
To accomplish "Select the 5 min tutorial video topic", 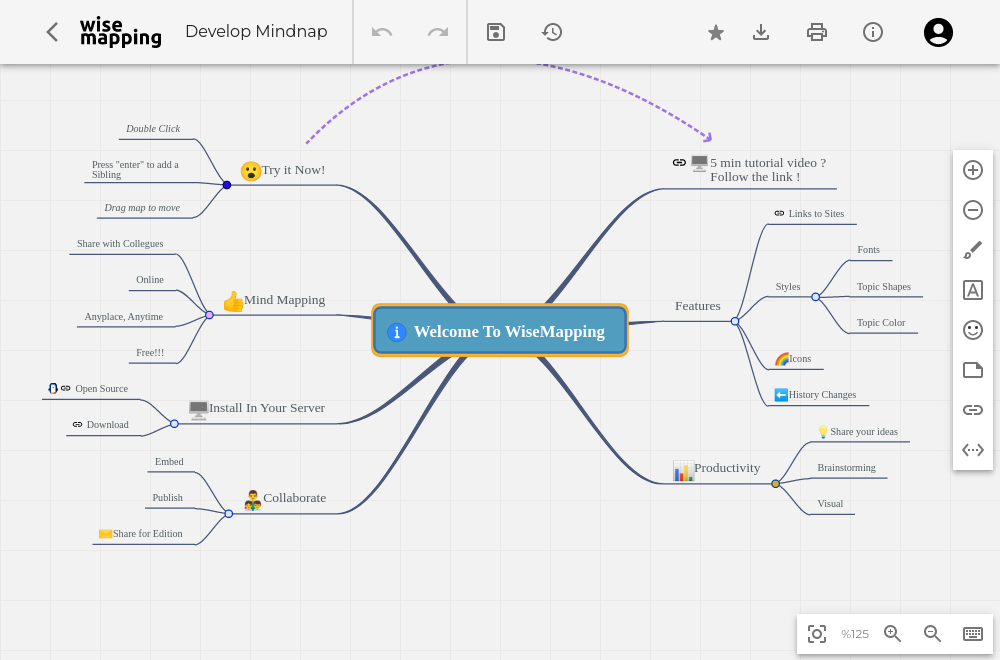I will click(767, 170).
